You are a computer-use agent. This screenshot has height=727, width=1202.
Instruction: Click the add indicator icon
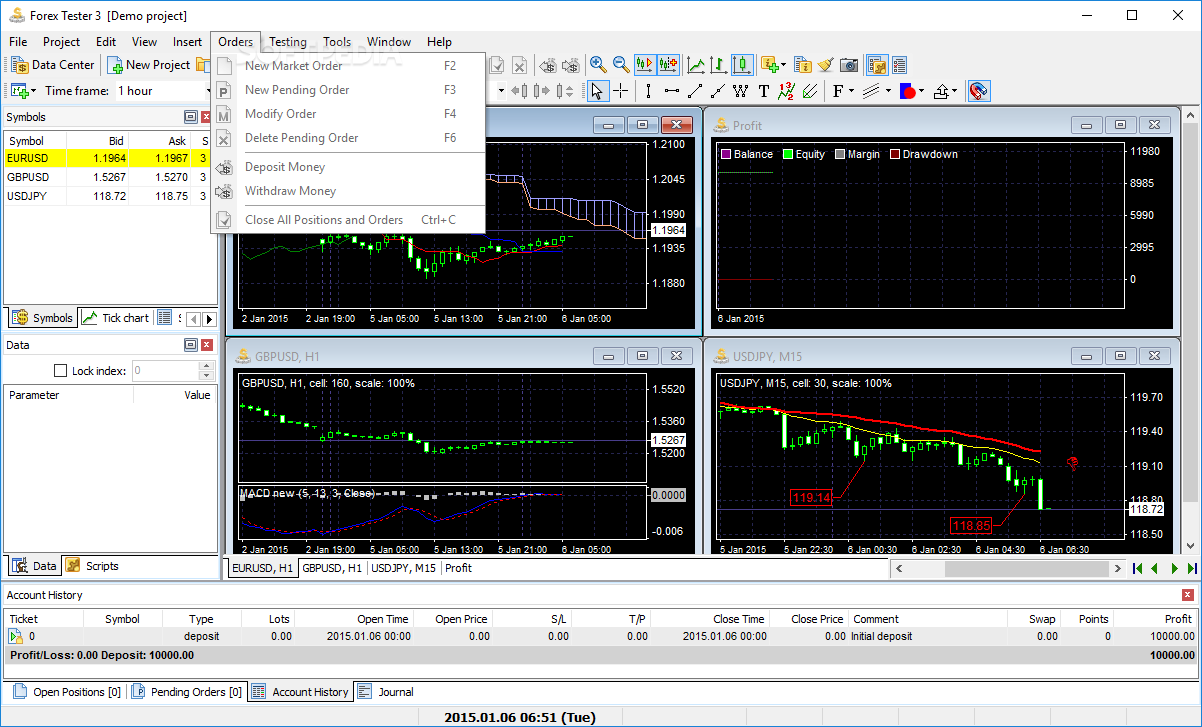tap(769, 65)
